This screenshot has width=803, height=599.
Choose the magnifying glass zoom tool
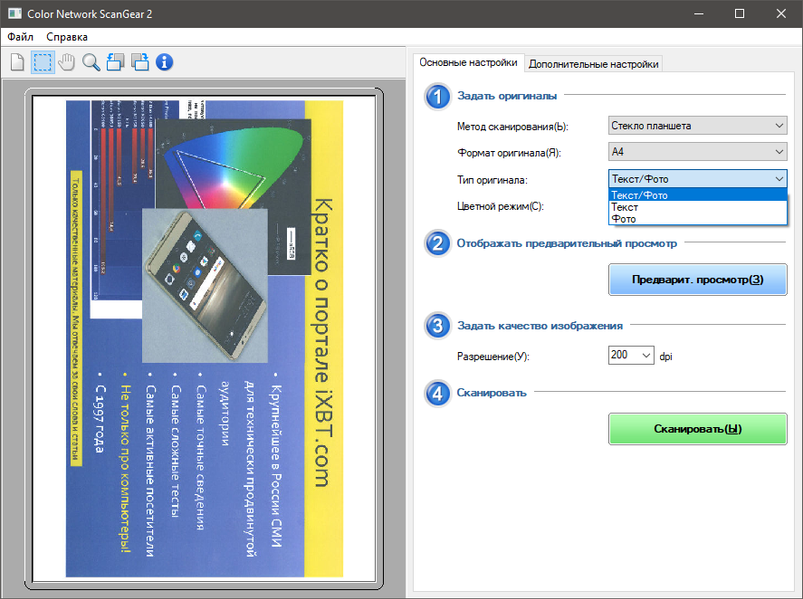click(x=91, y=62)
